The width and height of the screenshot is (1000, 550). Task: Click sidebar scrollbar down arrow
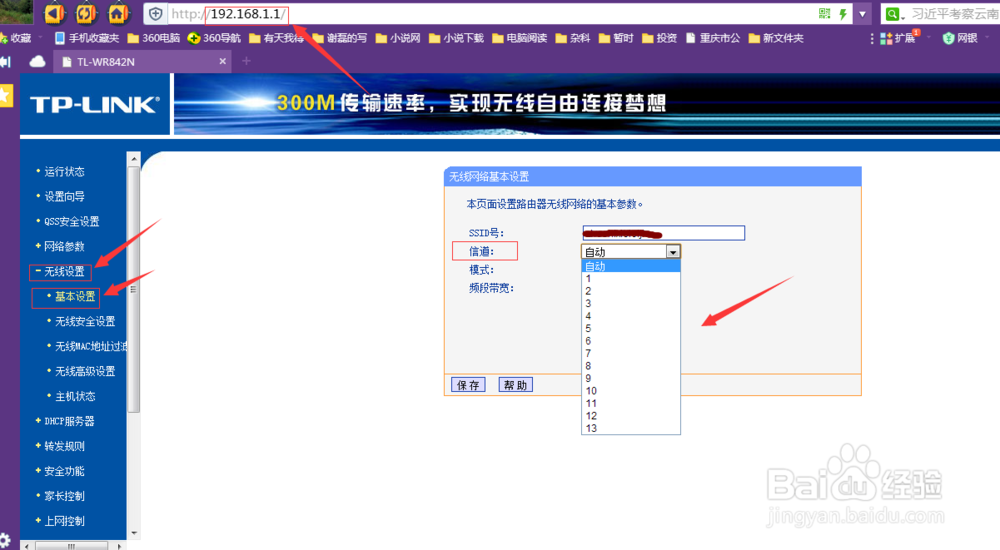(133, 533)
